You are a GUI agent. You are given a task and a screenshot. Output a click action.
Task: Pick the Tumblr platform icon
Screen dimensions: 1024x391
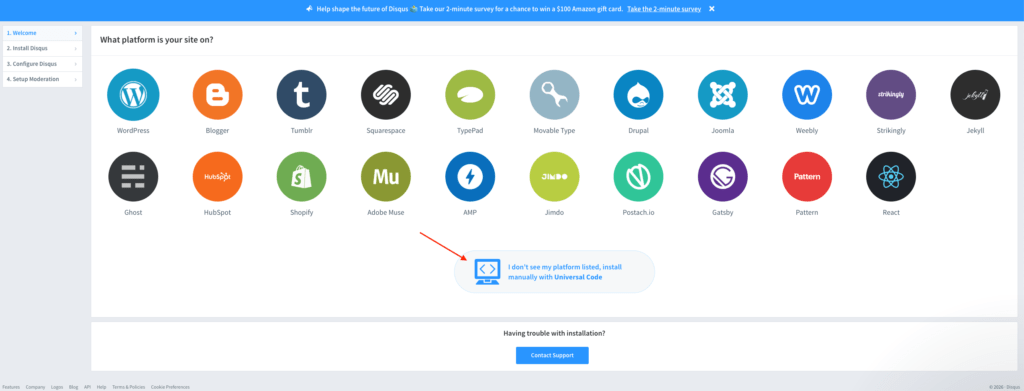point(302,95)
